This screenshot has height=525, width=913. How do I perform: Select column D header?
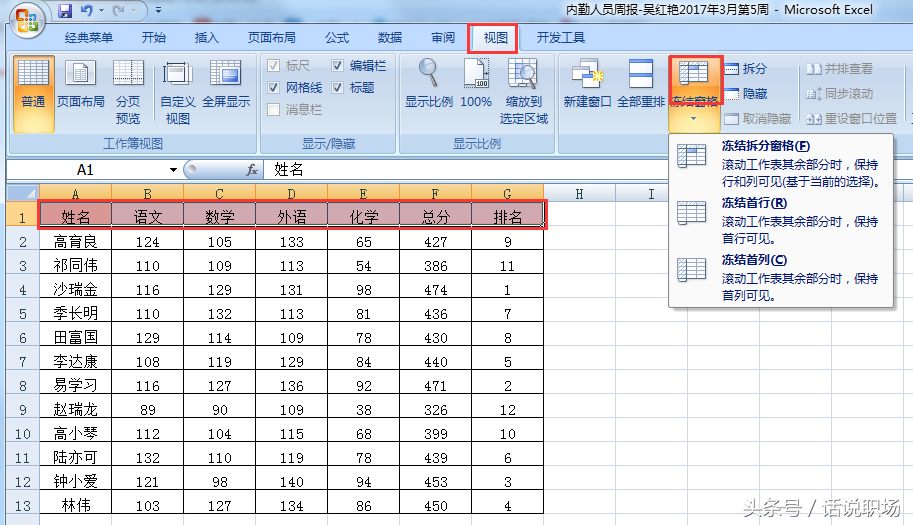(291, 193)
